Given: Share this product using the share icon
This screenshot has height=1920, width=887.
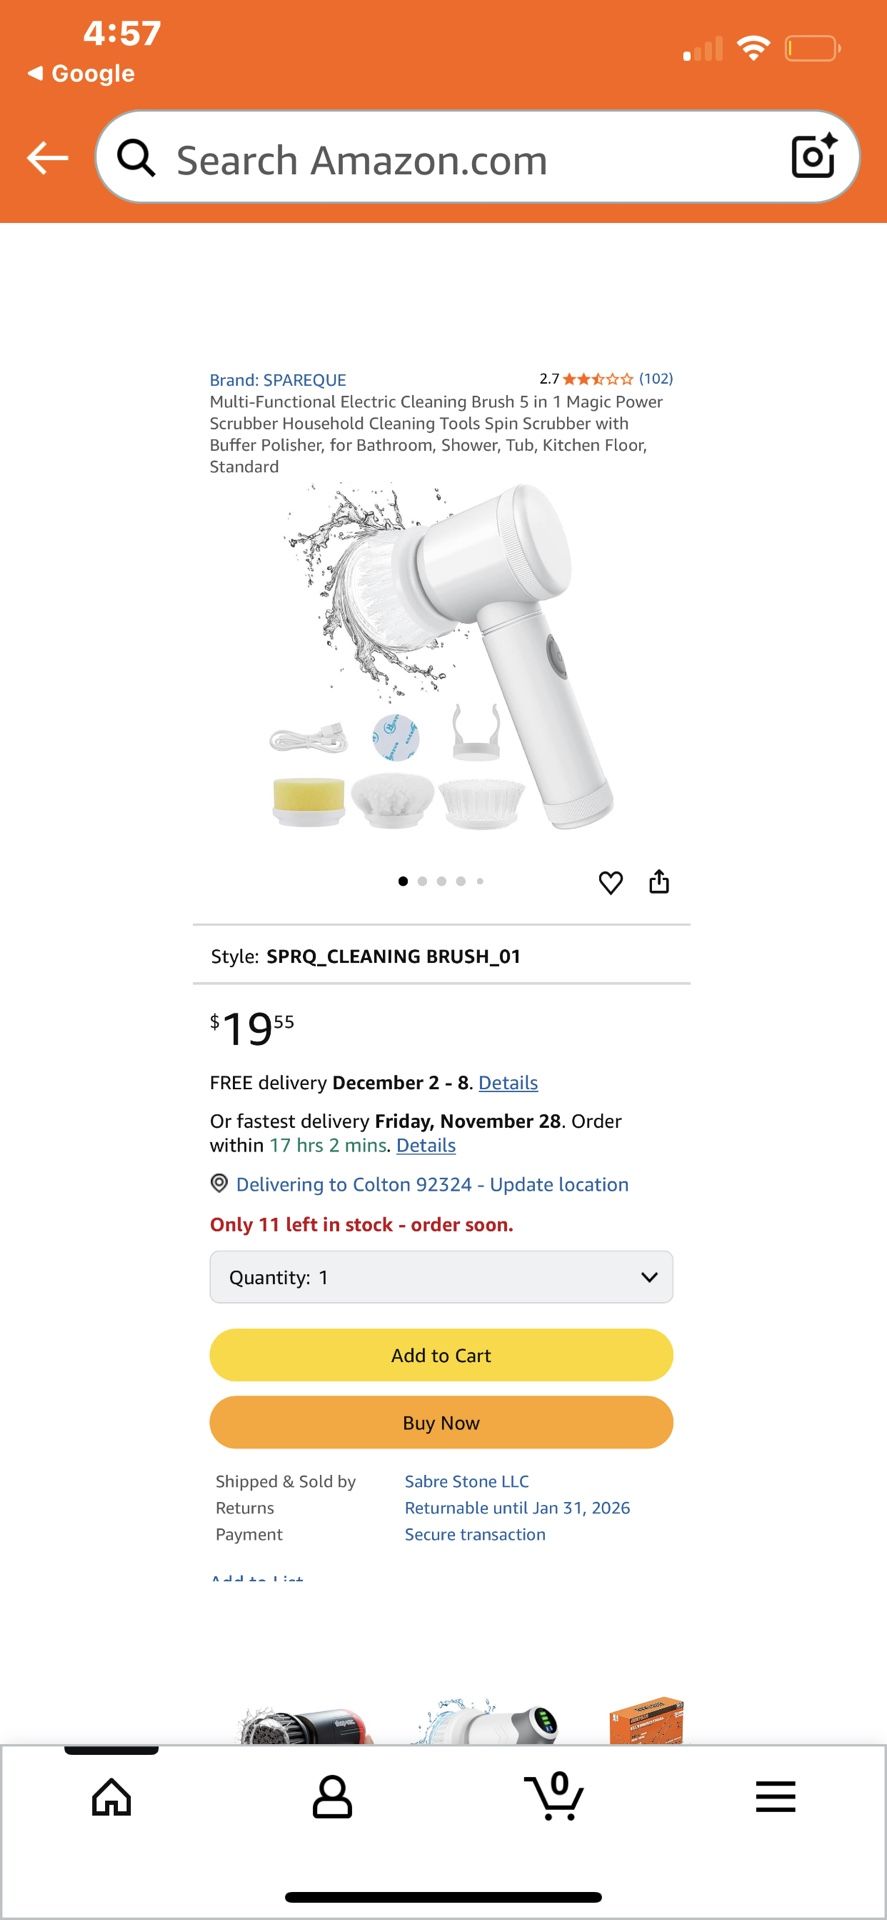Looking at the screenshot, I should [x=658, y=881].
